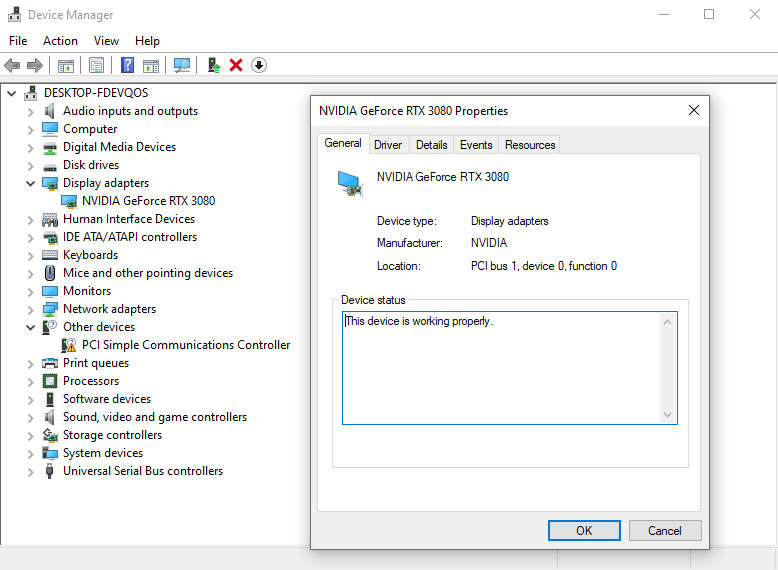
Task: Click inside the Device status text box
Action: (510, 368)
